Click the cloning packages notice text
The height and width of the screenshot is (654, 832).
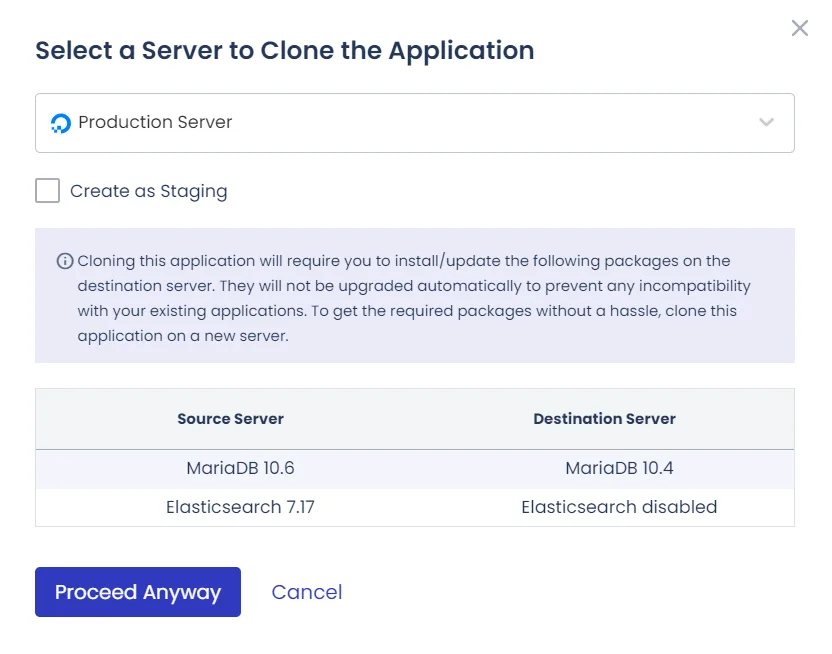tap(414, 298)
